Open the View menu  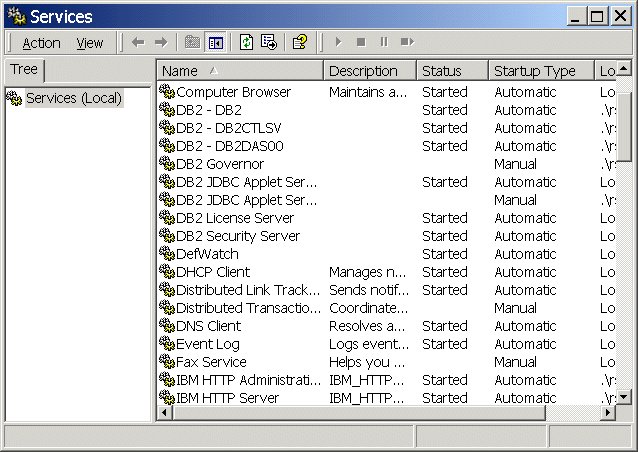pos(90,43)
